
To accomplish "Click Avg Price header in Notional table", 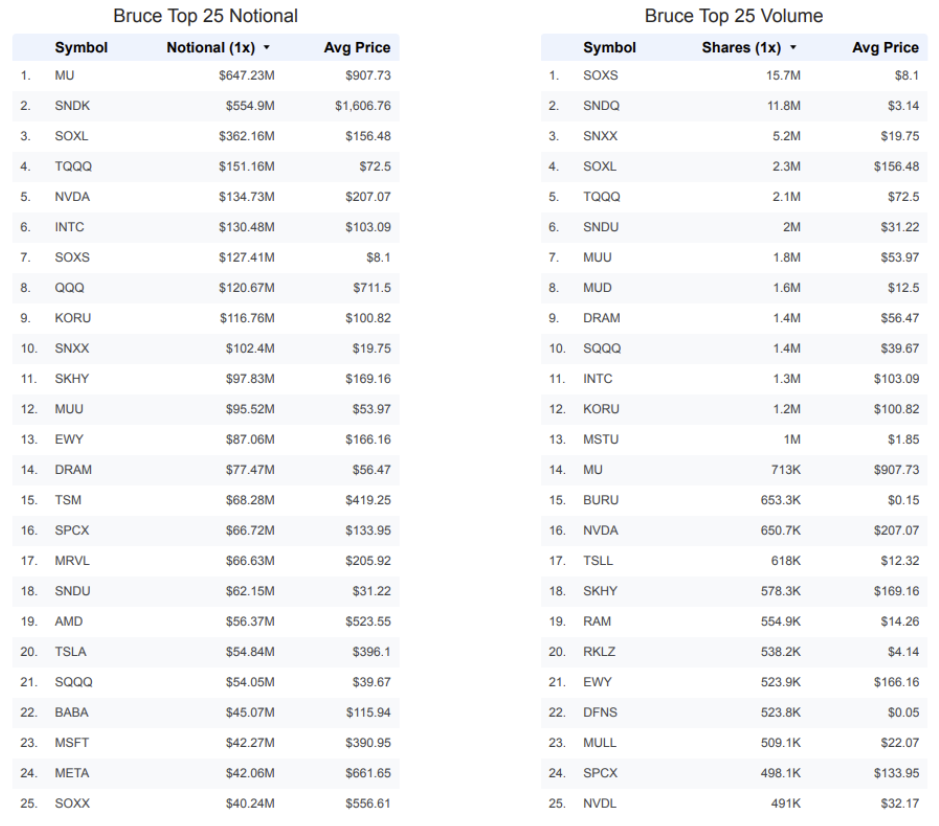I will (357, 47).
